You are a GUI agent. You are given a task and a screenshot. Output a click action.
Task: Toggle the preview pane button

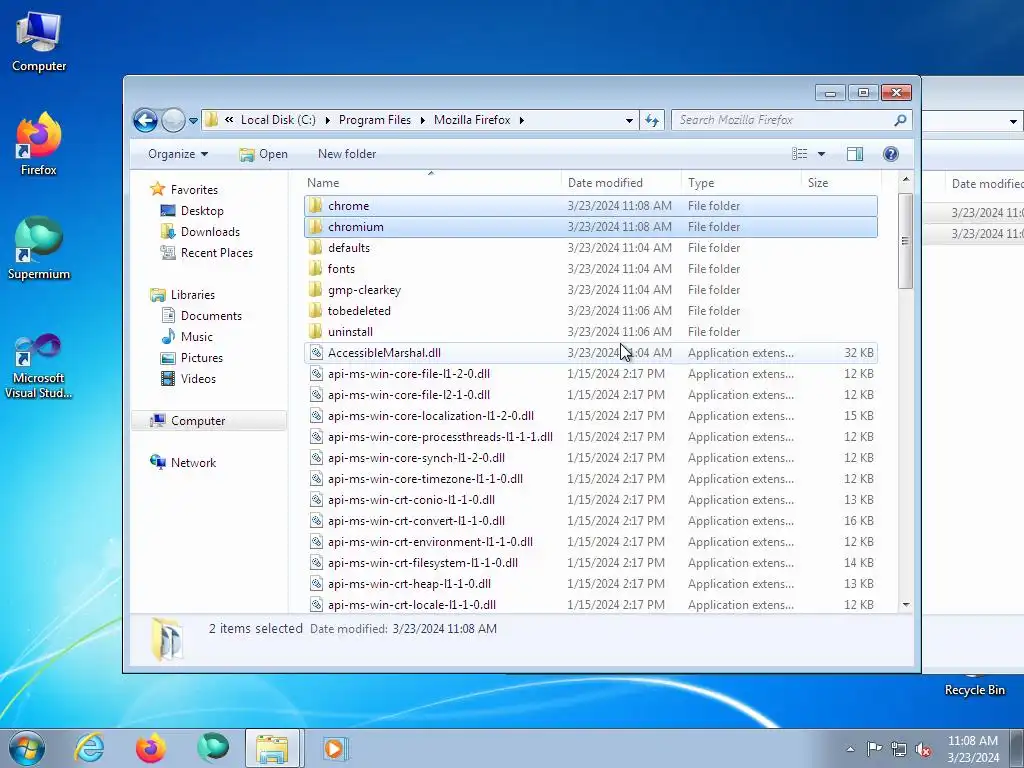tap(854, 154)
